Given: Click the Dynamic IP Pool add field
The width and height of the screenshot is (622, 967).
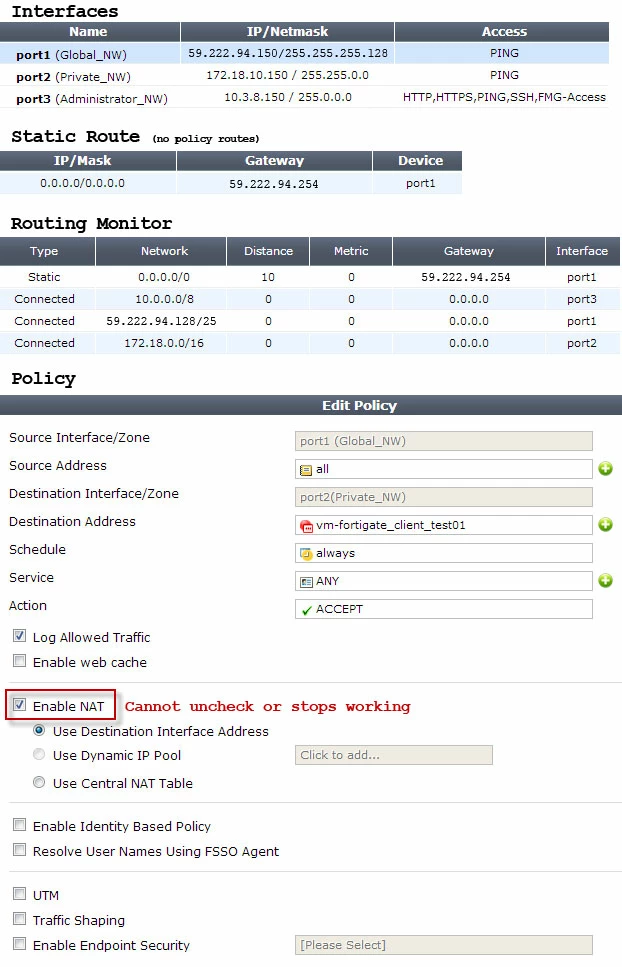Looking at the screenshot, I should point(394,755).
